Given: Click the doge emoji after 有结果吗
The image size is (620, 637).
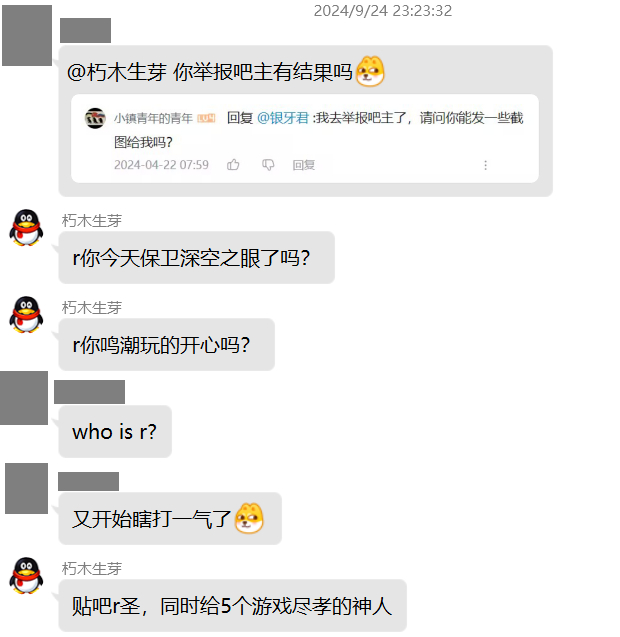Looking at the screenshot, I should [370, 72].
